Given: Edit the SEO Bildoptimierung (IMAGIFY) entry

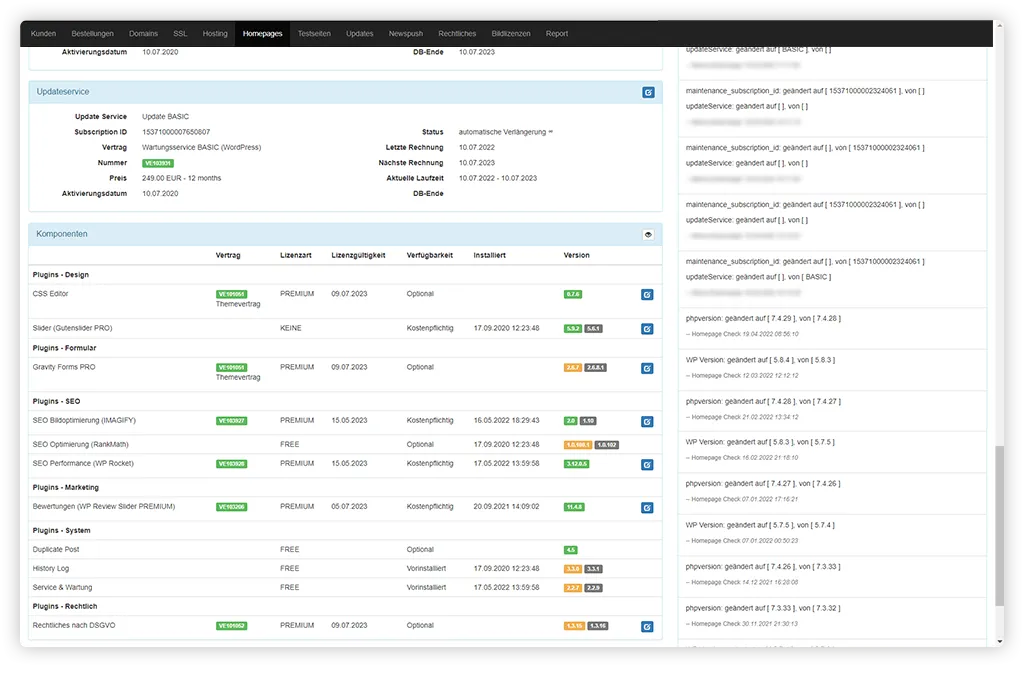Looking at the screenshot, I should (x=647, y=421).
